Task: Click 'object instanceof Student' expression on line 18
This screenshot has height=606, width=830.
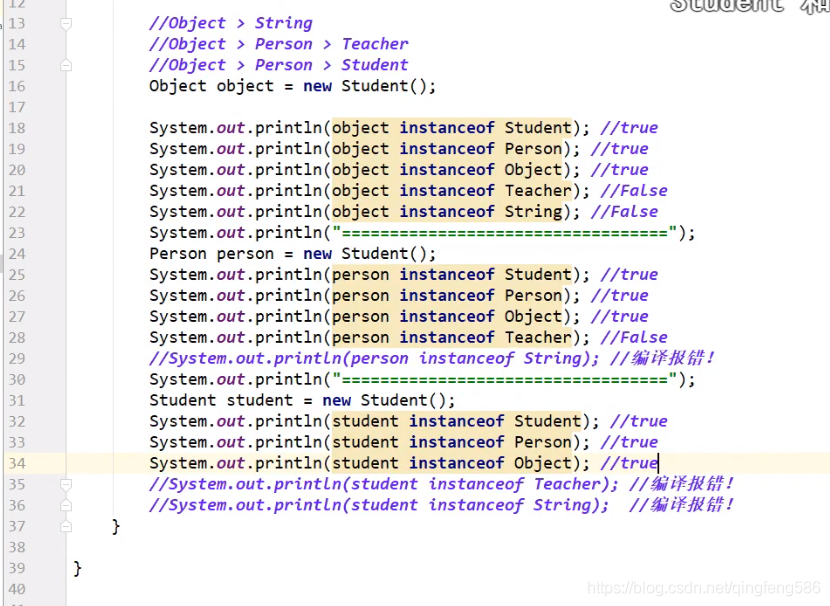Action: pyautogui.click(x=452, y=128)
